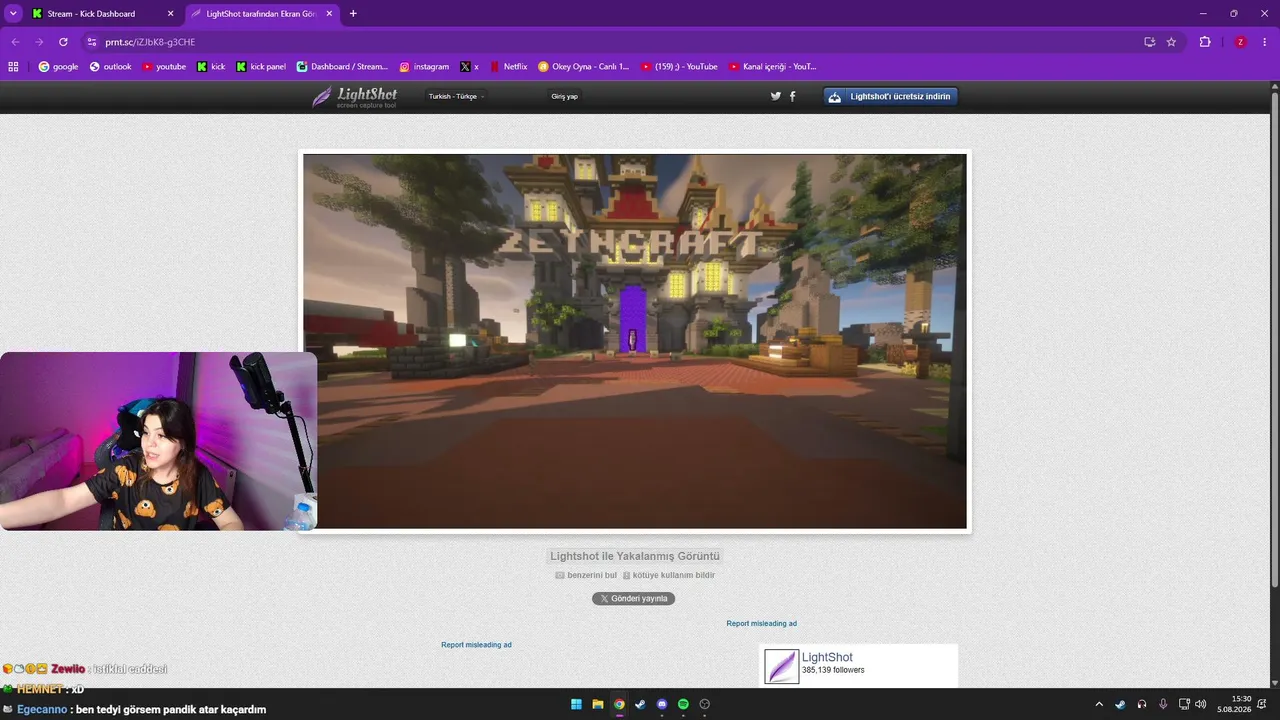Open LightShot's Twitter page icon
The image size is (1280, 720).
(776, 96)
